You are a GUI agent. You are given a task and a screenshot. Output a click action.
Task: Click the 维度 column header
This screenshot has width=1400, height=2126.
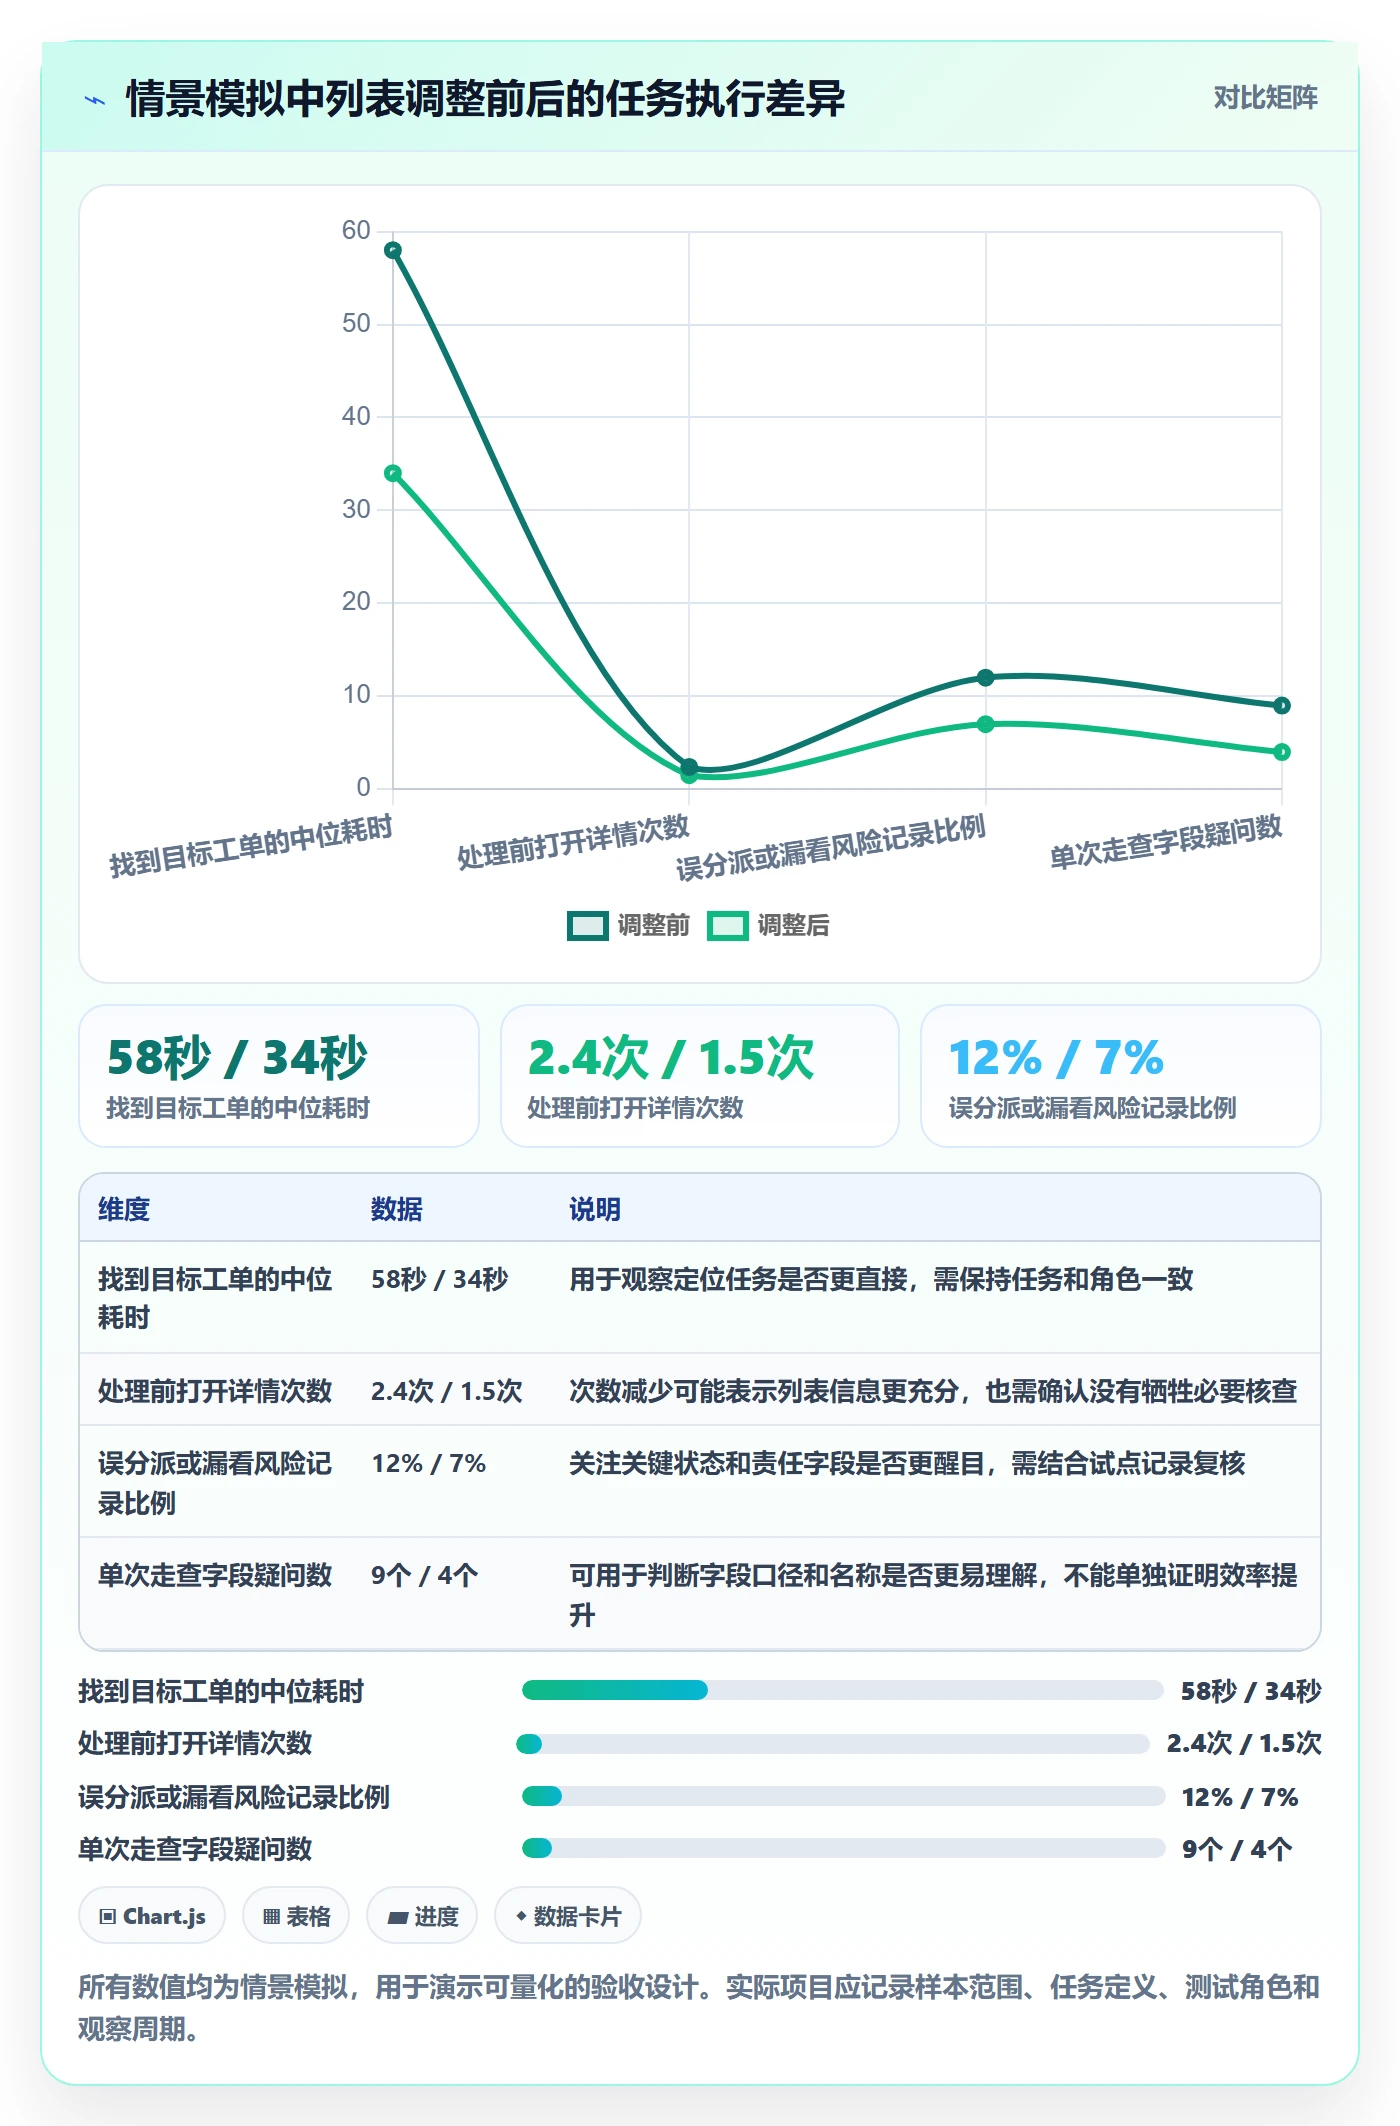[x=124, y=1209]
